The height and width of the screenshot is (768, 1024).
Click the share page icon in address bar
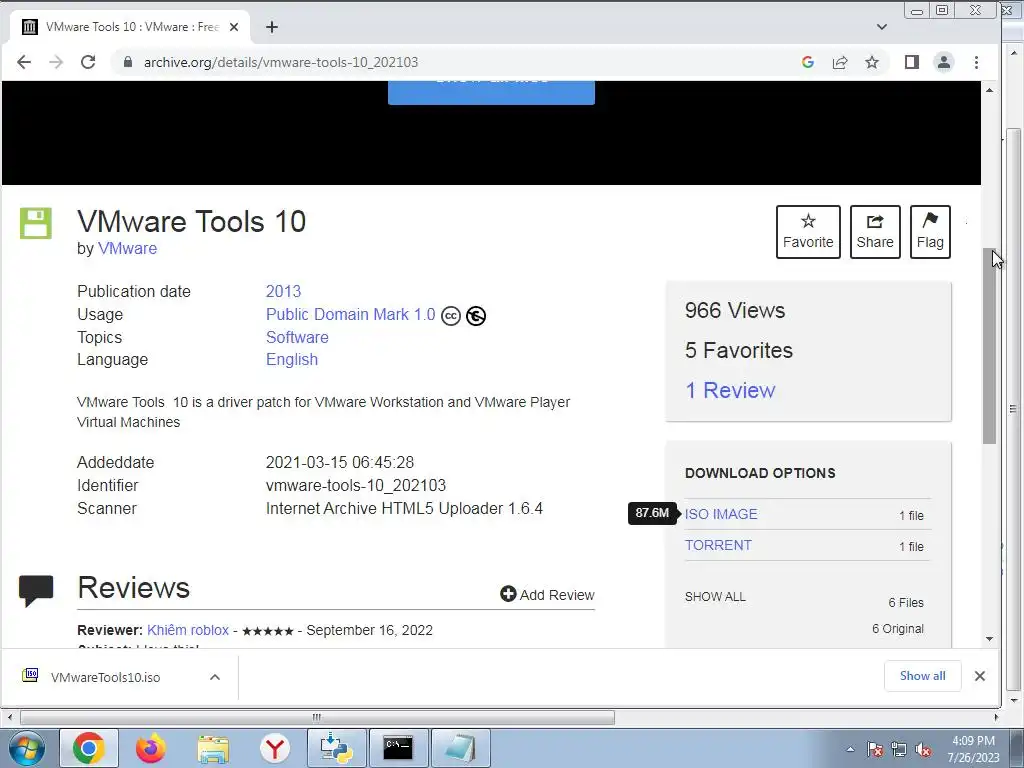840,62
